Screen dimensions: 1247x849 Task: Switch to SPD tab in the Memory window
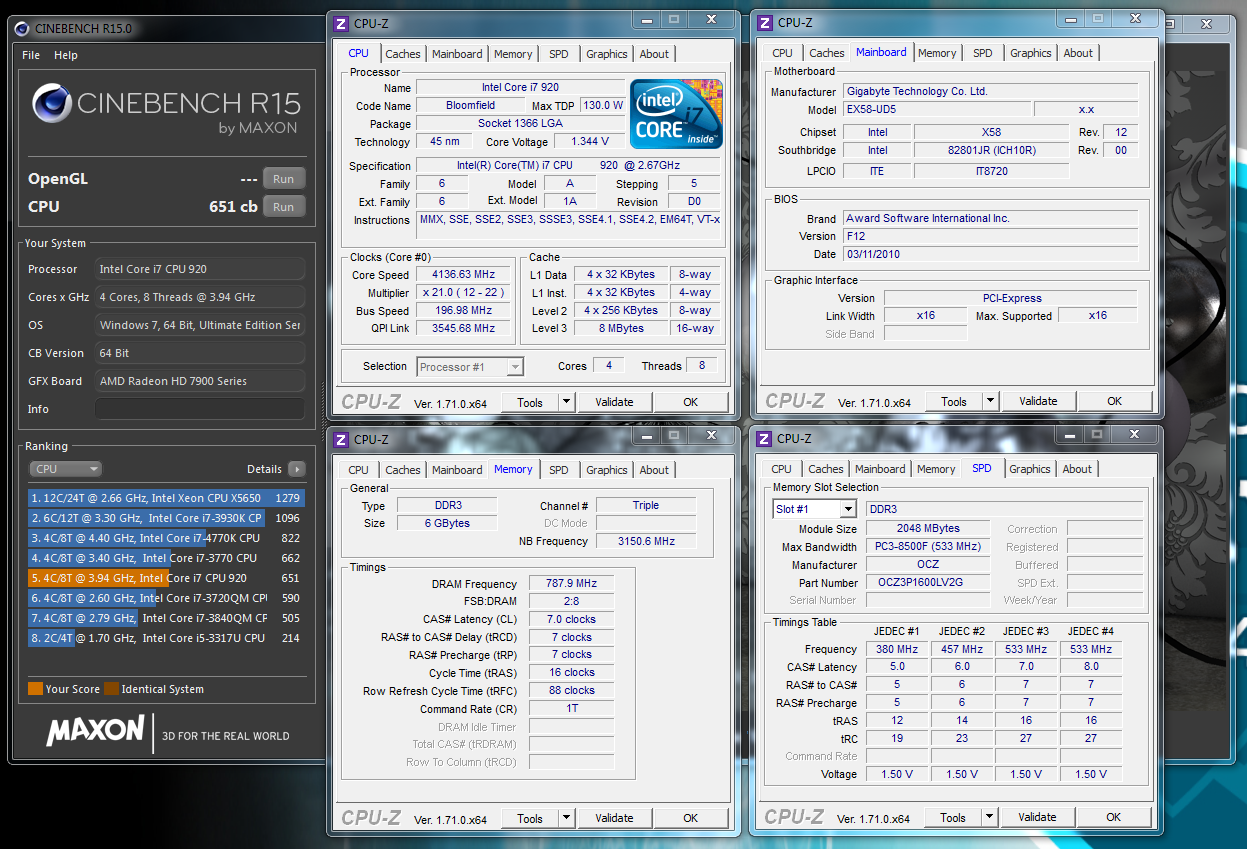pyautogui.click(x=559, y=470)
